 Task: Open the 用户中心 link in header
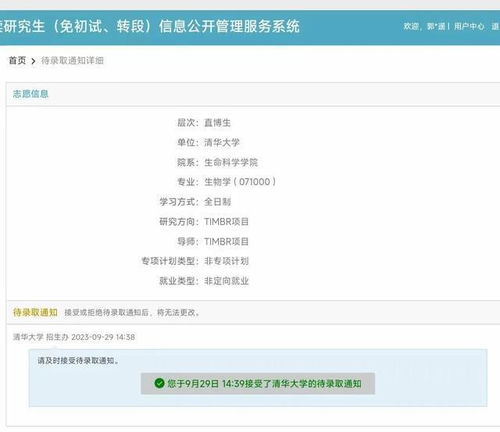[469, 26]
